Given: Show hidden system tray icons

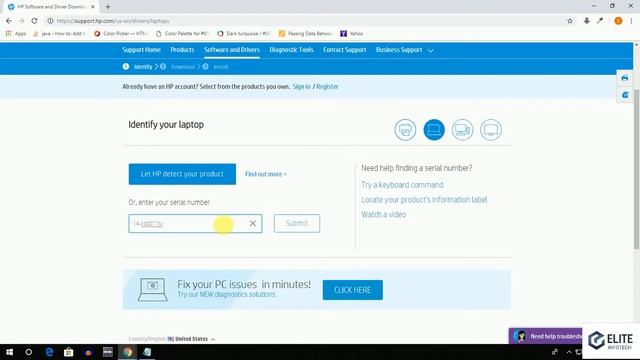Looking at the screenshot, I should tap(569, 352).
